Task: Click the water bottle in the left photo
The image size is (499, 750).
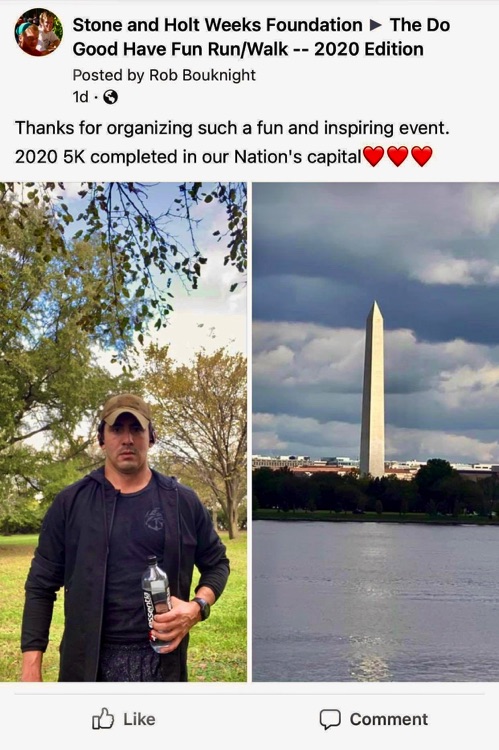Action: coord(156,604)
